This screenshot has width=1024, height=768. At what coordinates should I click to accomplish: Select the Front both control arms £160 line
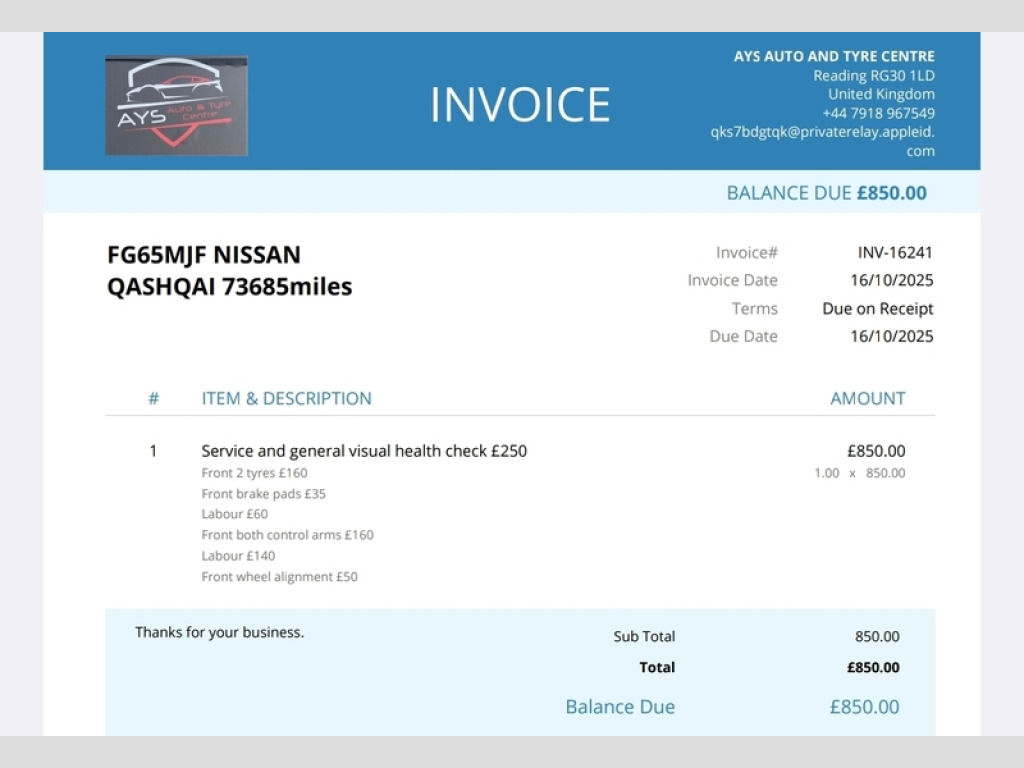287,535
